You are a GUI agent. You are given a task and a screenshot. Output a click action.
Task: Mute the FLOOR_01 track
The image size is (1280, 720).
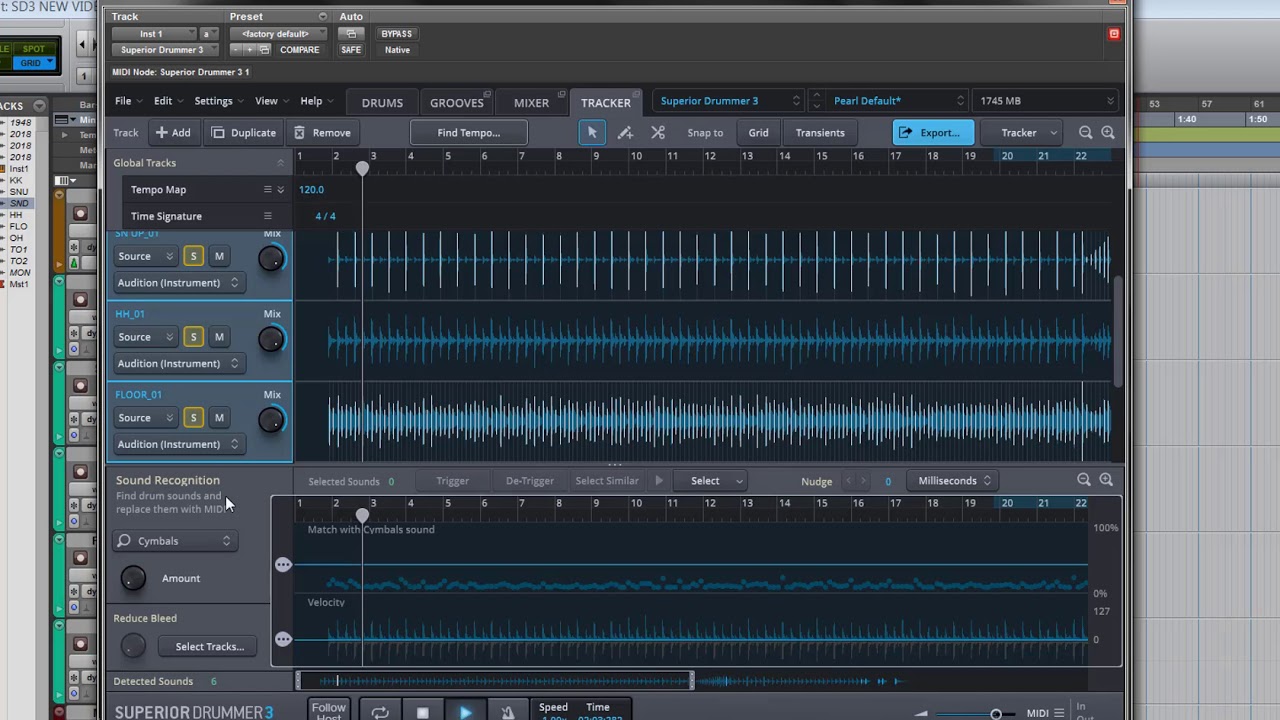[219, 418]
